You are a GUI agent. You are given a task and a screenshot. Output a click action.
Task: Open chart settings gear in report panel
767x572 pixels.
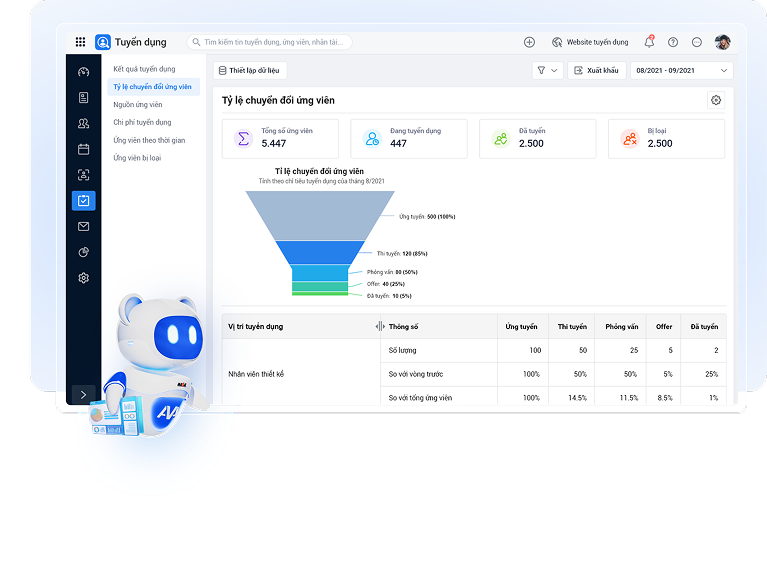click(715, 100)
